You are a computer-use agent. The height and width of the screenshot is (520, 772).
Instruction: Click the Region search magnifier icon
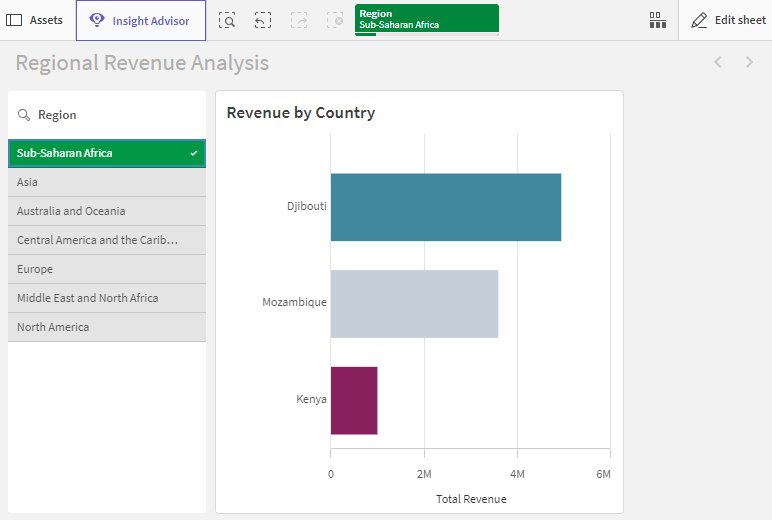pyautogui.click(x=24, y=115)
